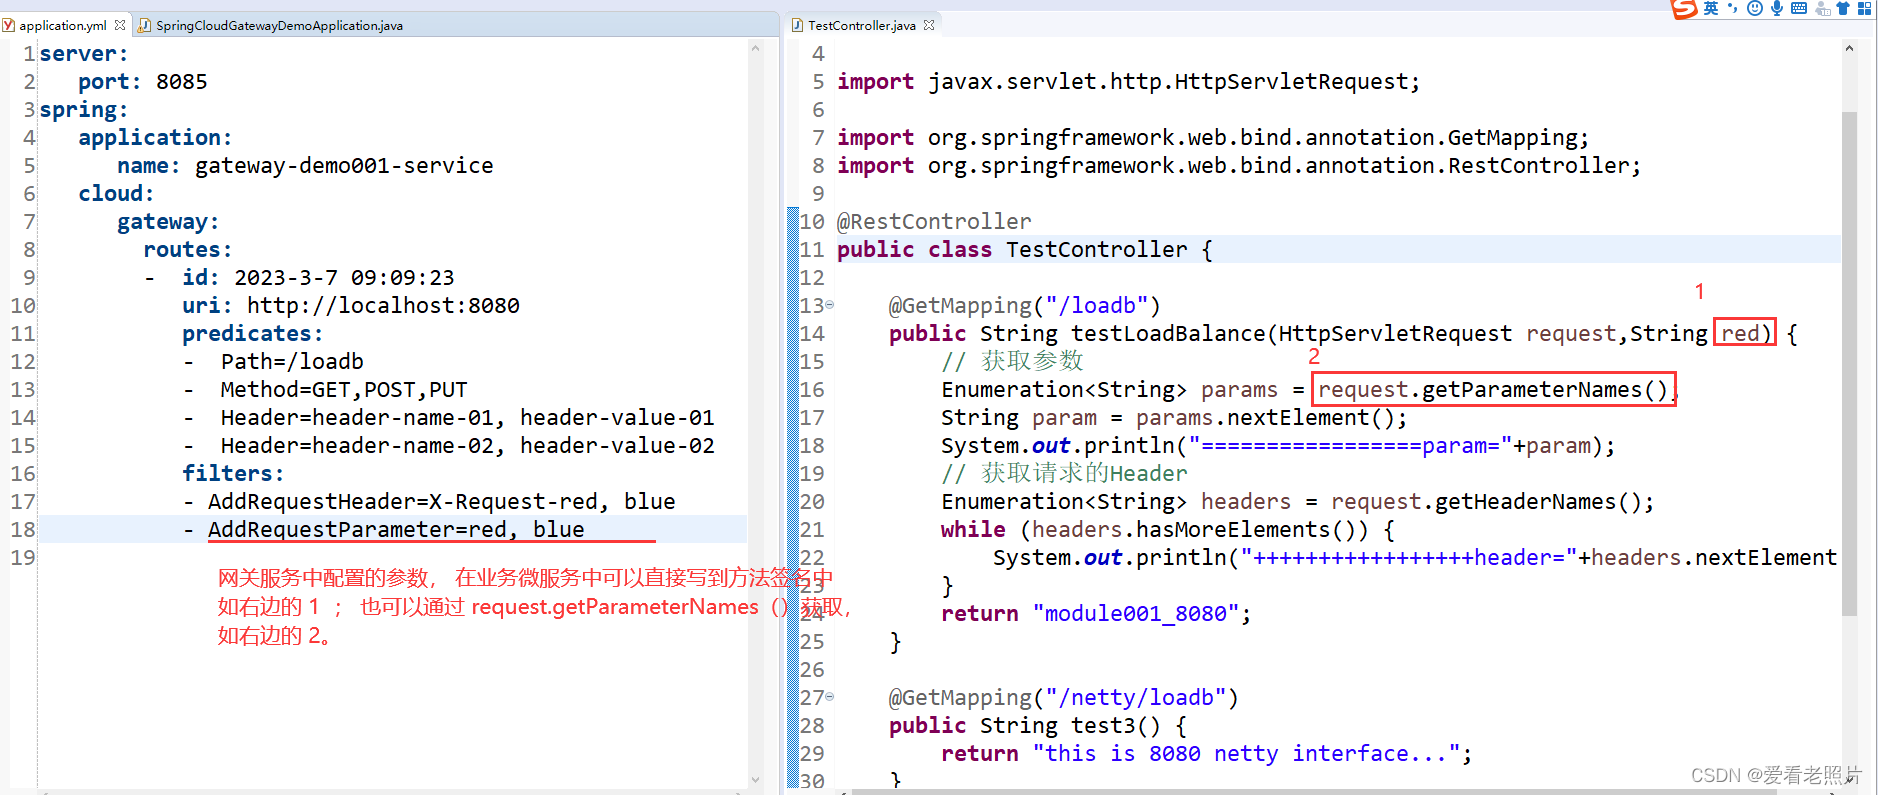Click line number 18 in yml gutter
Viewport: 1878px width, 795px height.
[x=23, y=530]
